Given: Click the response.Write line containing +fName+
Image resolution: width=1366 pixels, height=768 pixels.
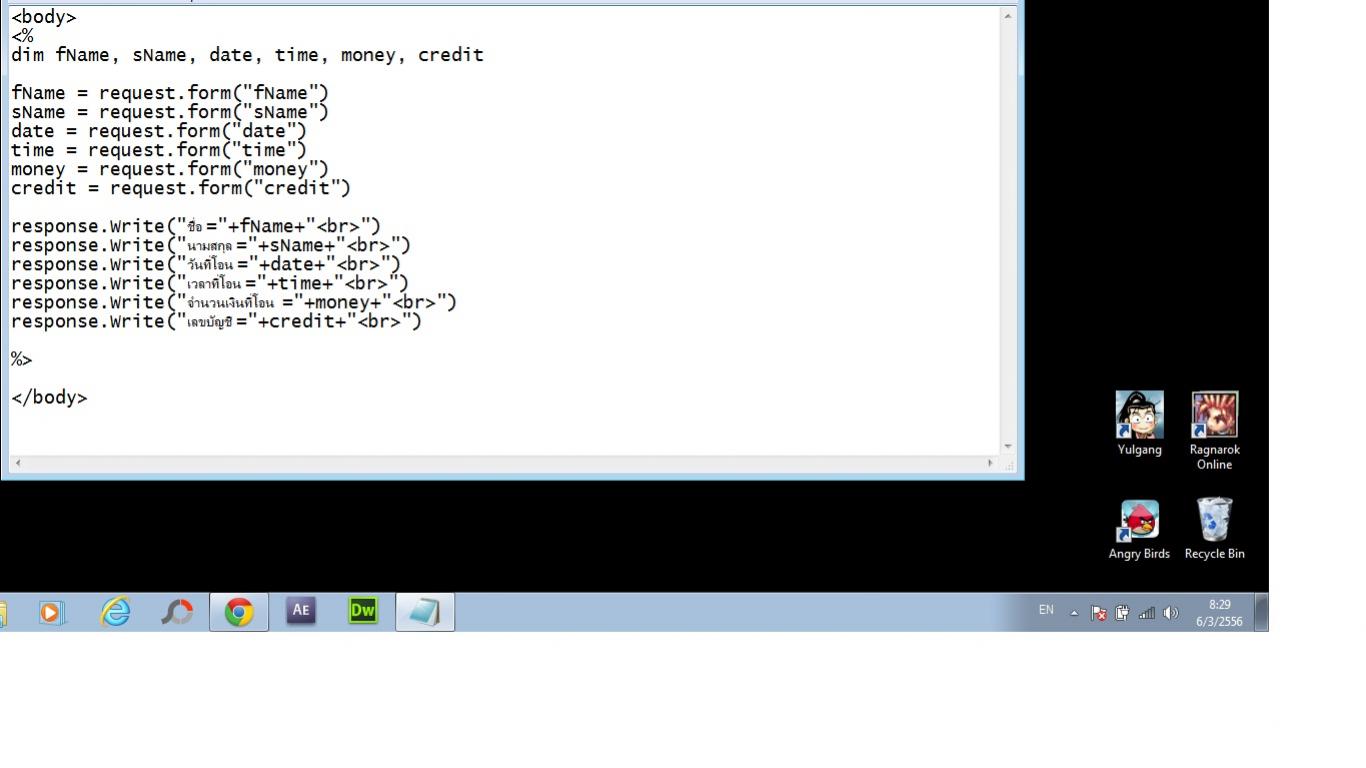Looking at the screenshot, I should pos(196,226).
